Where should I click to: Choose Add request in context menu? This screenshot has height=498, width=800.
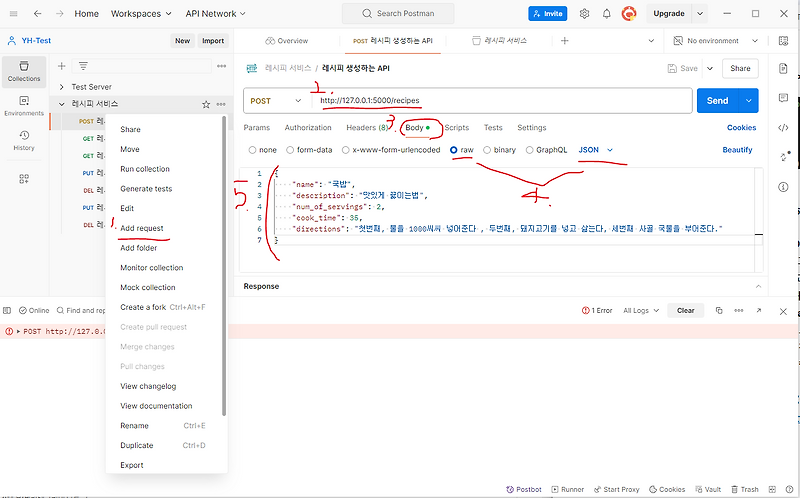[142, 228]
